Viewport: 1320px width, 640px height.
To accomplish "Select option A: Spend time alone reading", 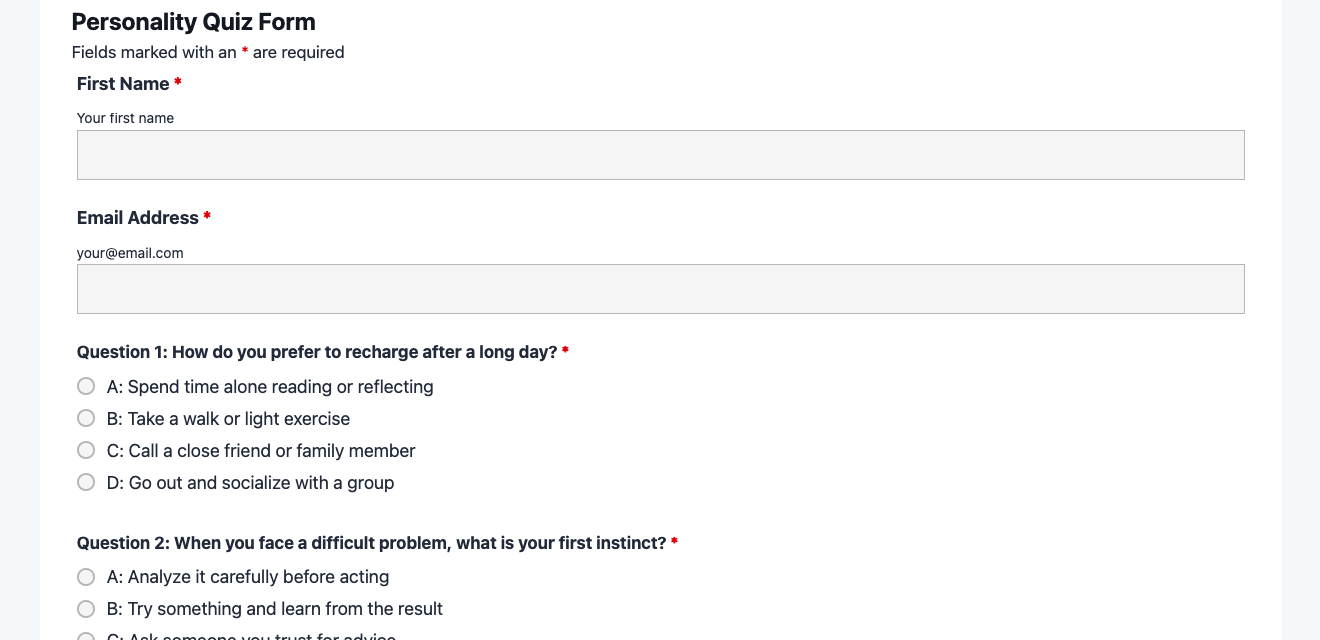I will (x=86, y=386).
